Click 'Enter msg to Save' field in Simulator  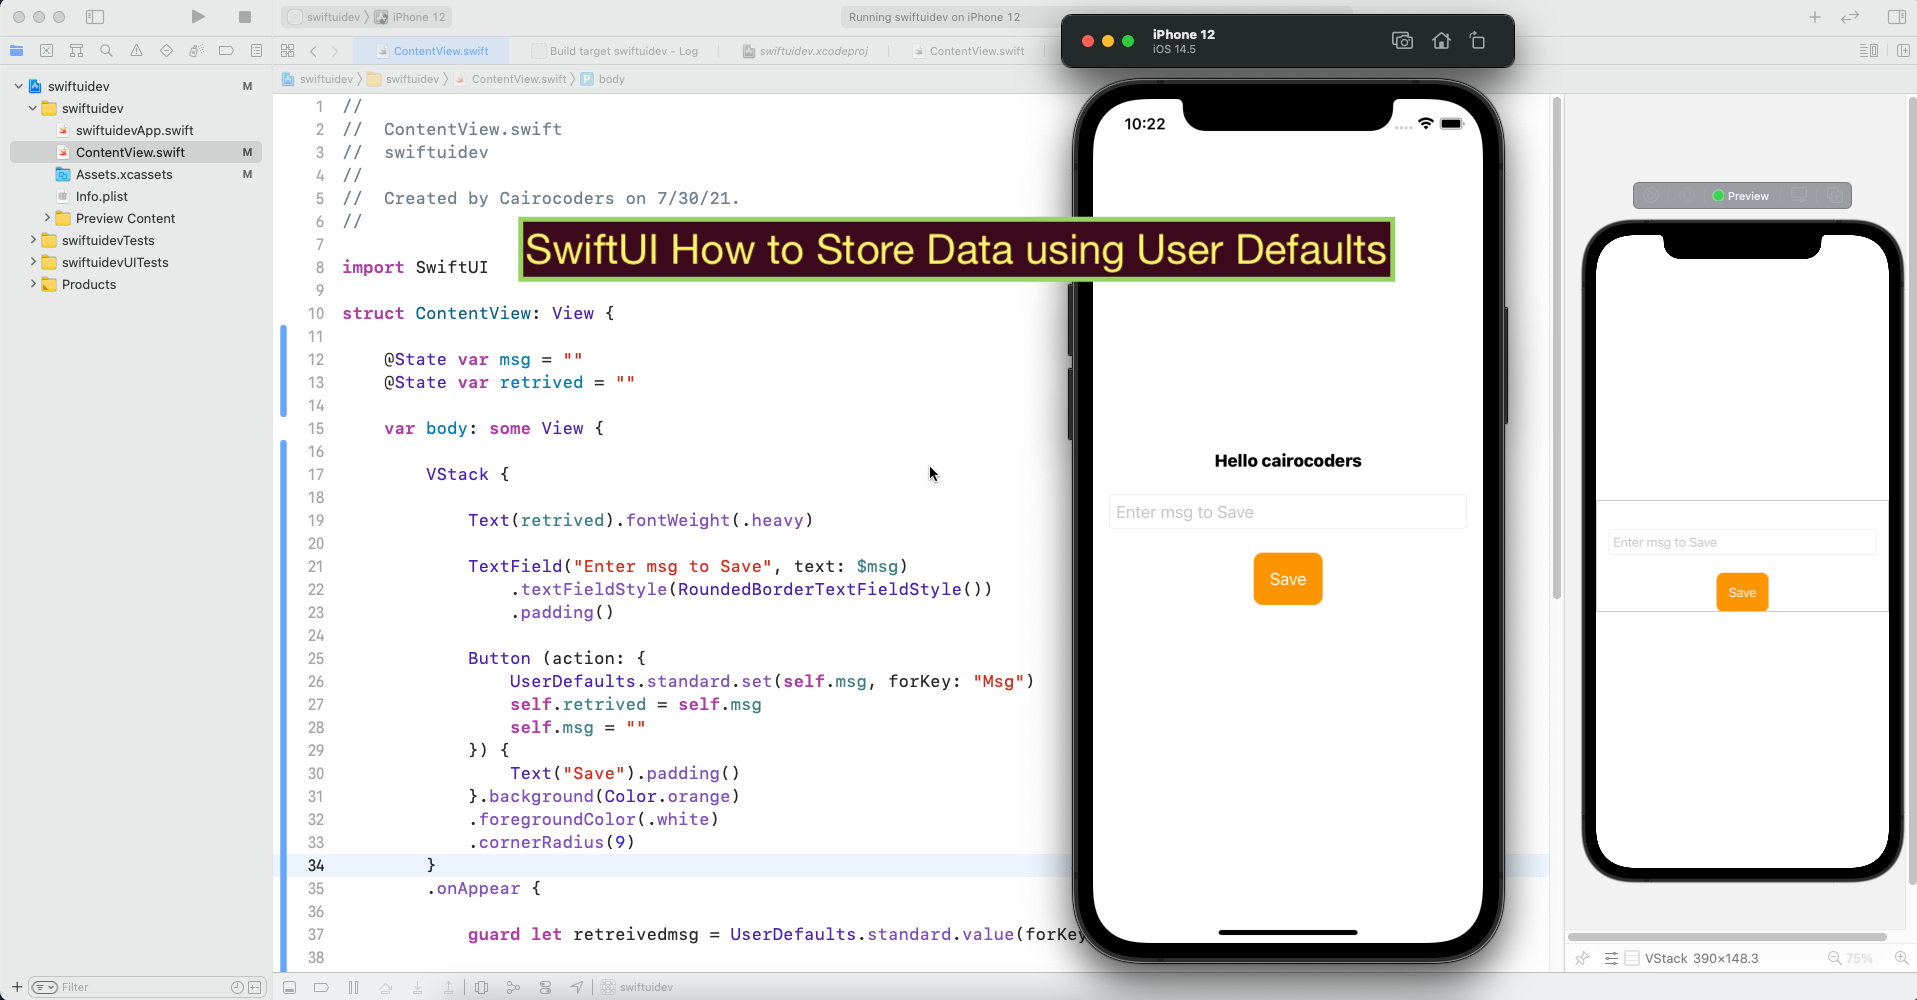[x=1288, y=512]
